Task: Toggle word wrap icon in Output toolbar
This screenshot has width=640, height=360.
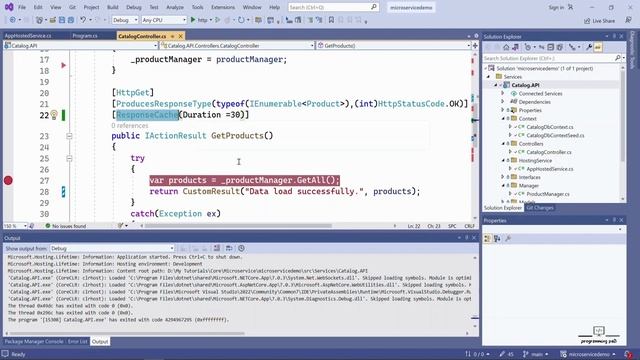Action: click(x=229, y=248)
